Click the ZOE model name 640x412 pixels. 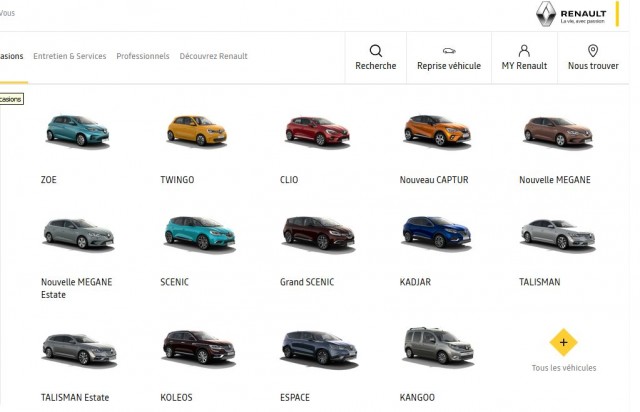(x=49, y=180)
